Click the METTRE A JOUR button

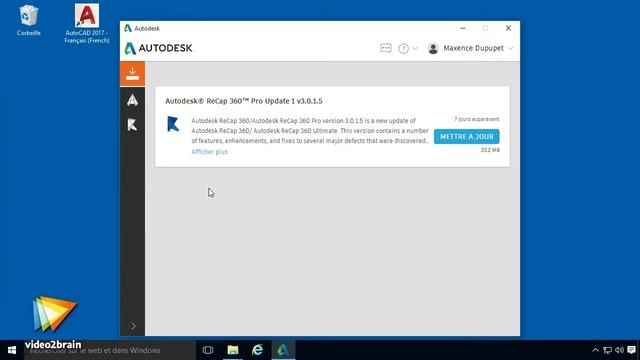pyautogui.click(x=467, y=136)
